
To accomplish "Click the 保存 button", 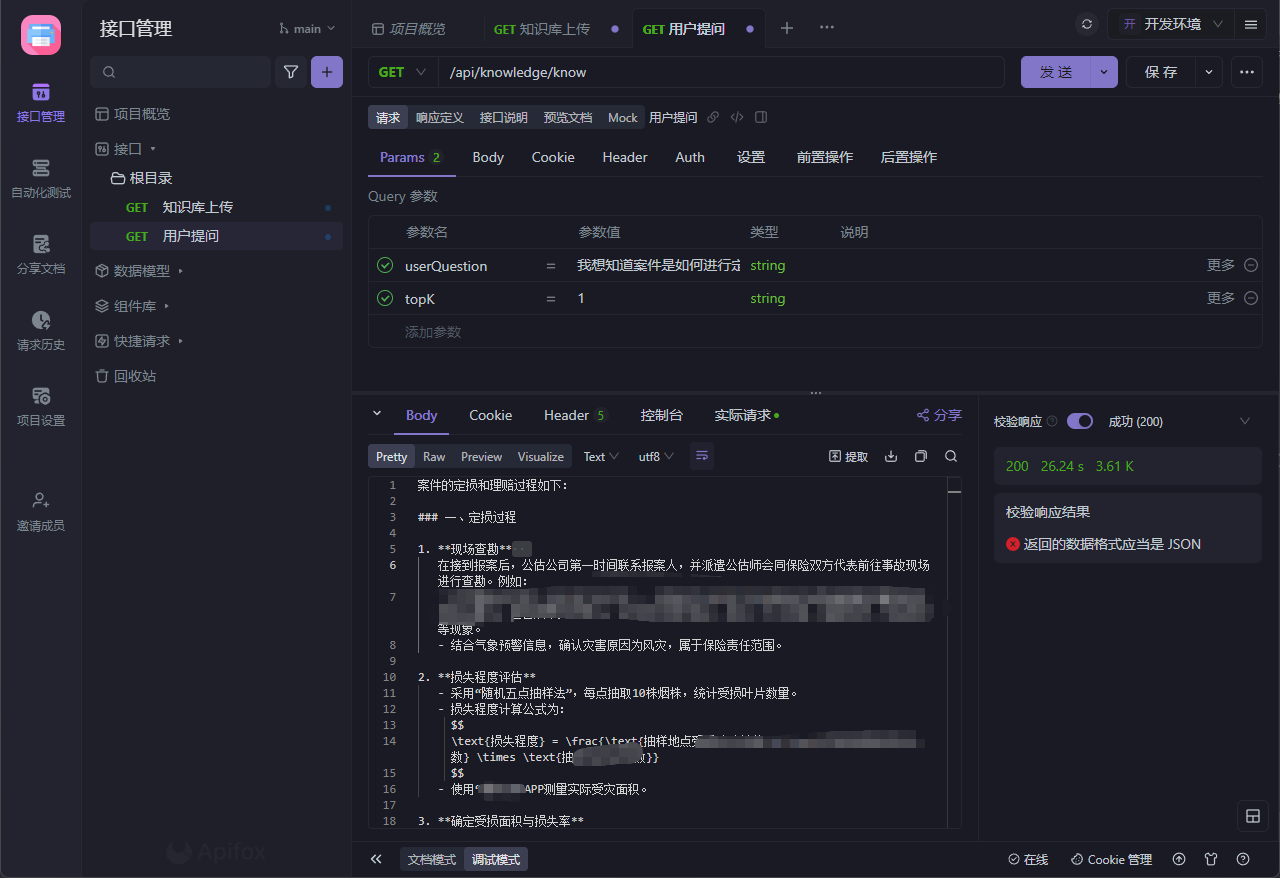I will click(1161, 72).
